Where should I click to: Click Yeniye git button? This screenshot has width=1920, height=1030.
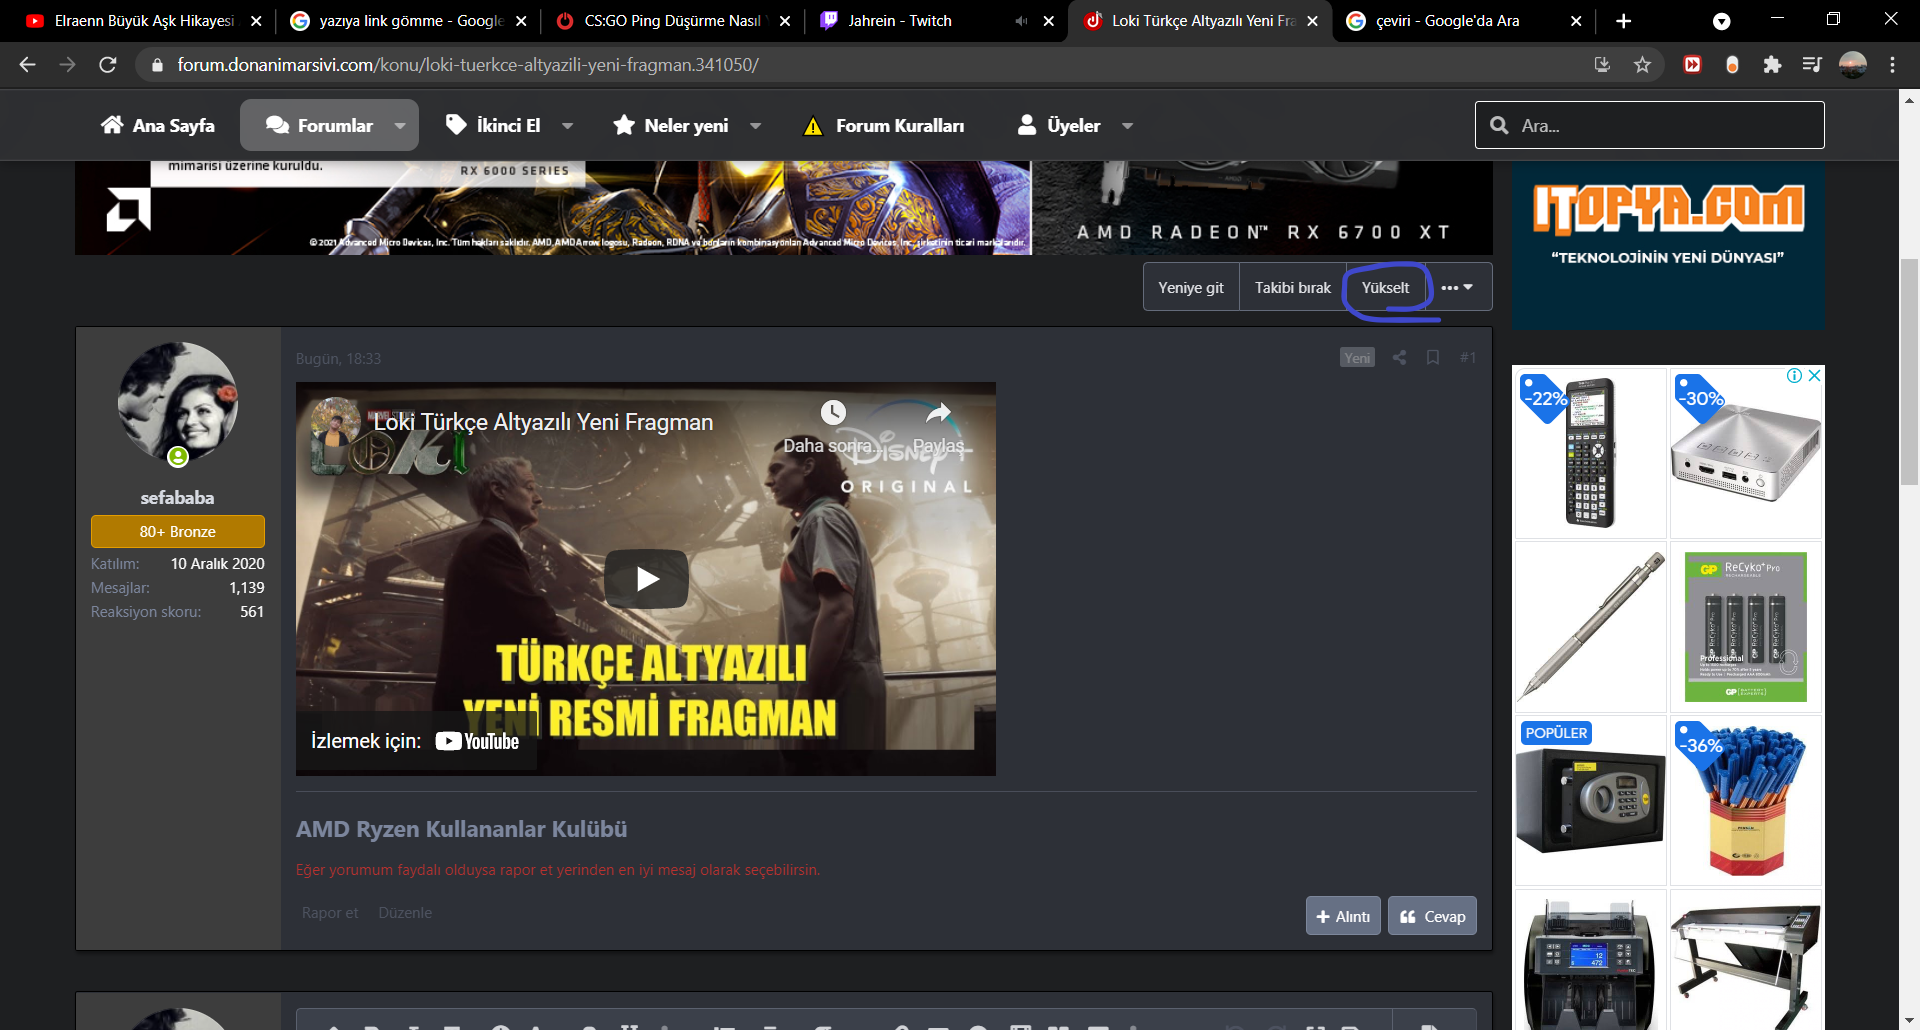(1191, 288)
